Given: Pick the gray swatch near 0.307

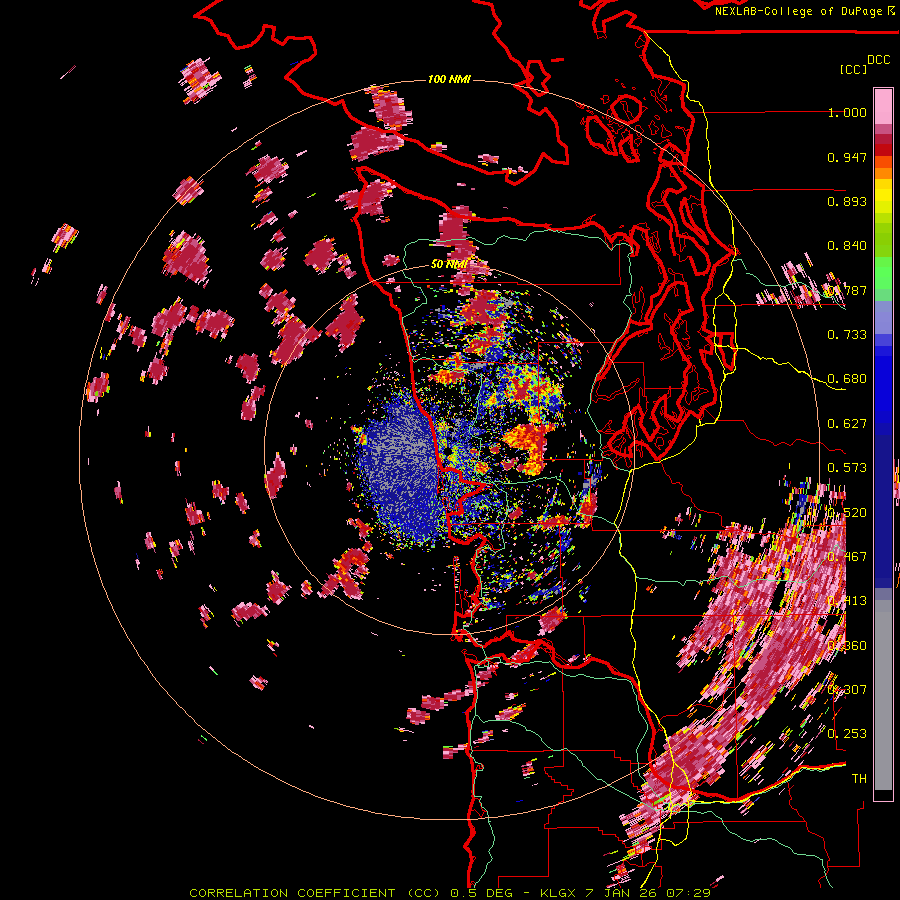Looking at the screenshot, I should pyautogui.click(x=883, y=695).
